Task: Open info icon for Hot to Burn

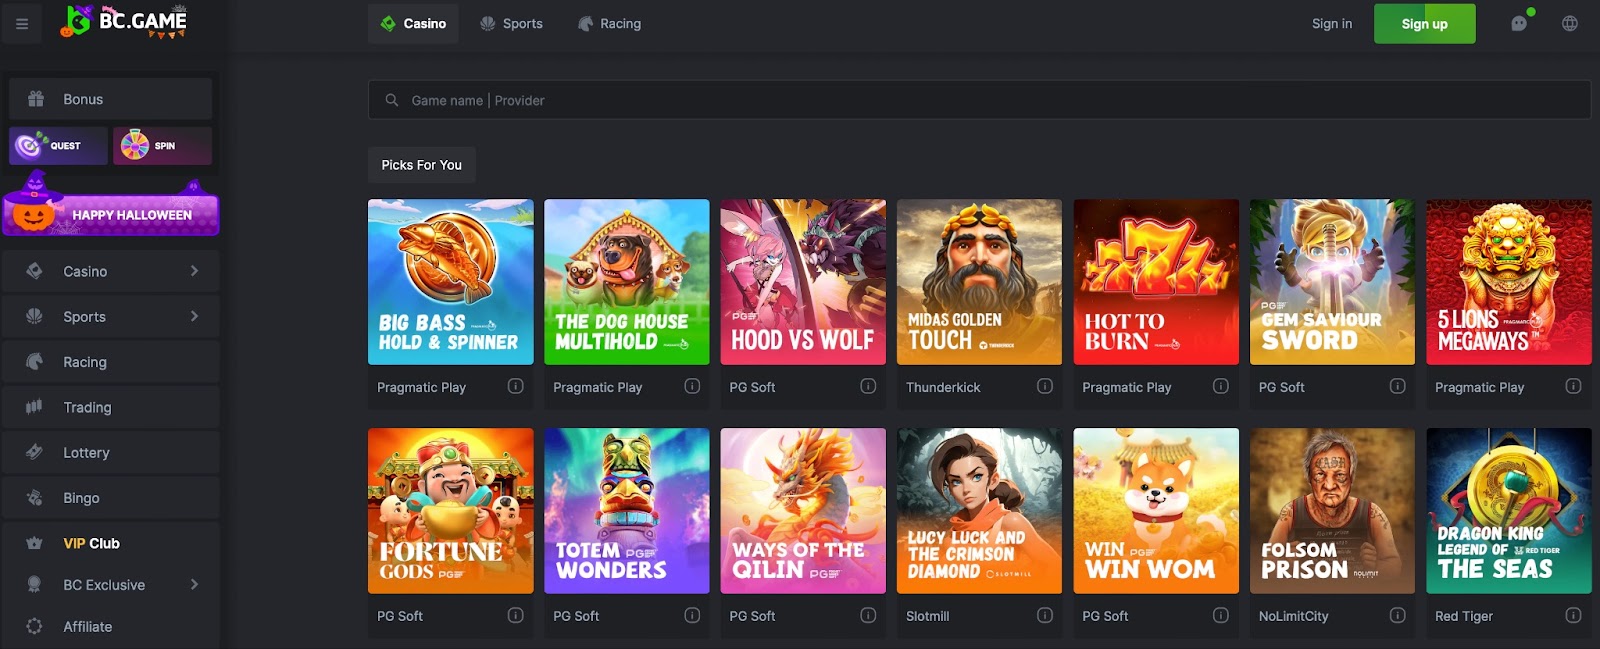Action: pos(1221,386)
